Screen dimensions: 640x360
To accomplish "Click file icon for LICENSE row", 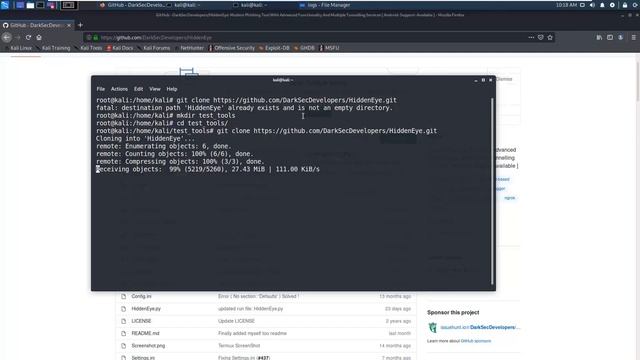I will click(x=123, y=321).
